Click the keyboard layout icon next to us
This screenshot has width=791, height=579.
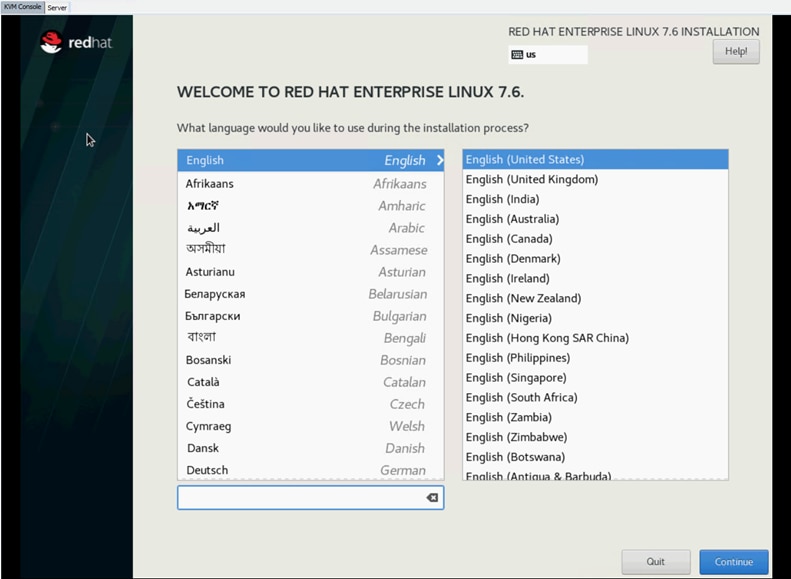[x=517, y=54]
